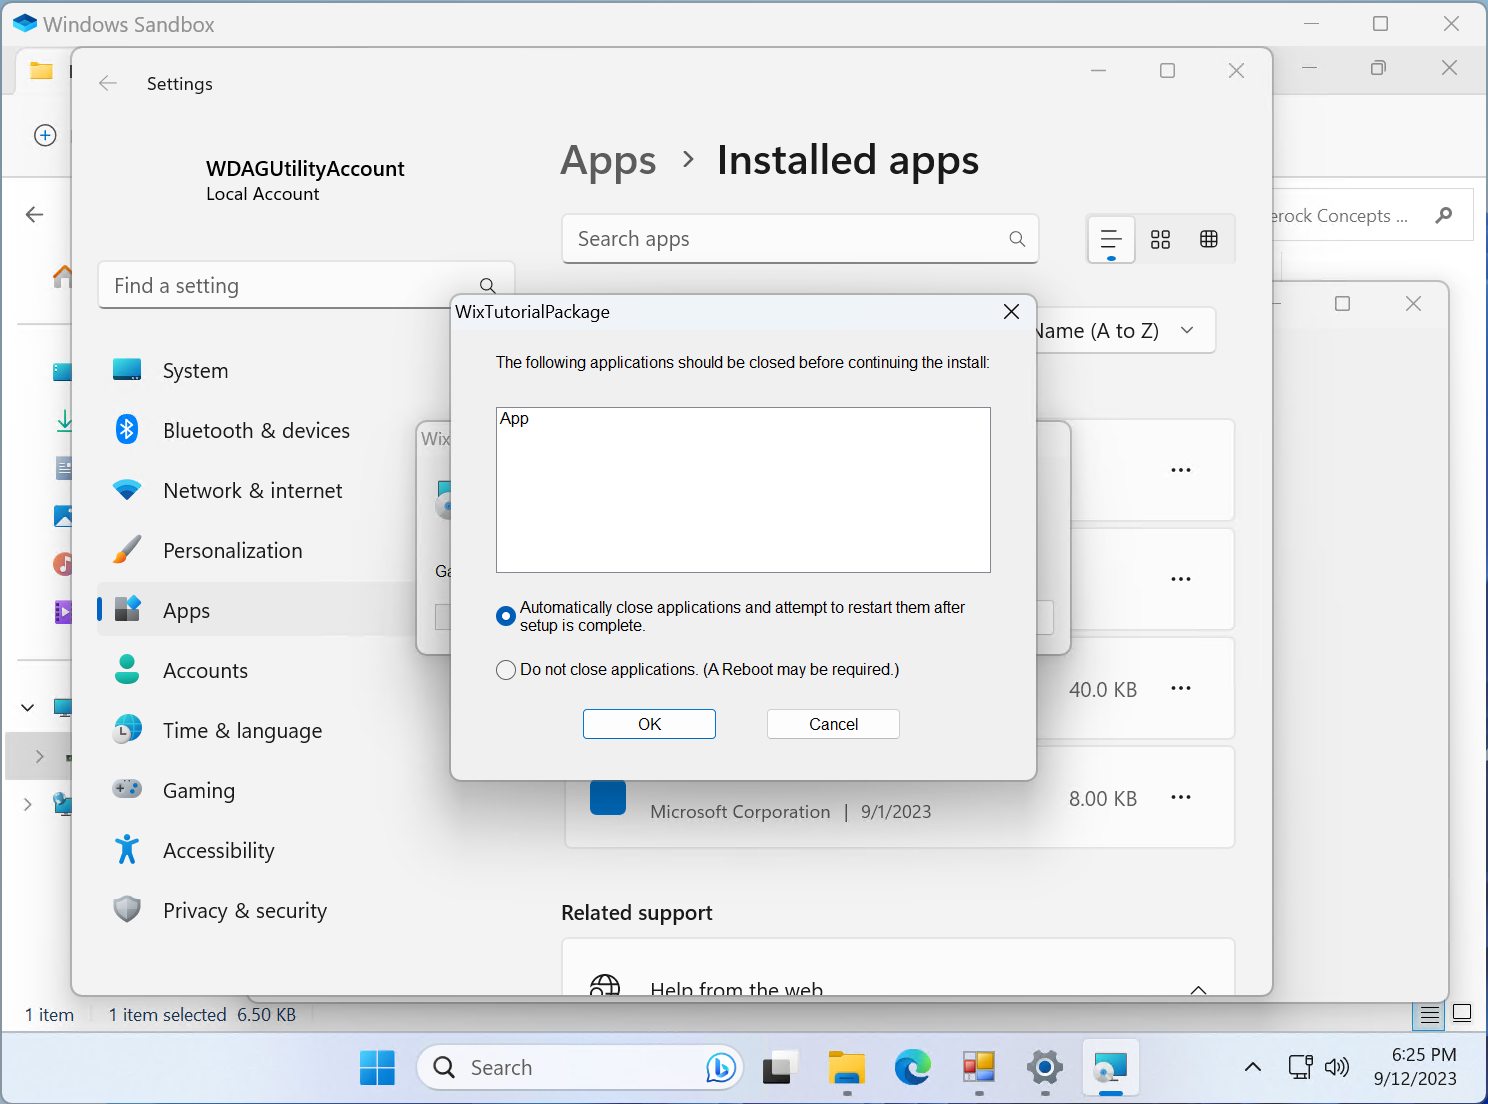This screenshot has height=1104, width=1488.
Task: Open Accessibility settings
Action: click(x=218, y=850)
